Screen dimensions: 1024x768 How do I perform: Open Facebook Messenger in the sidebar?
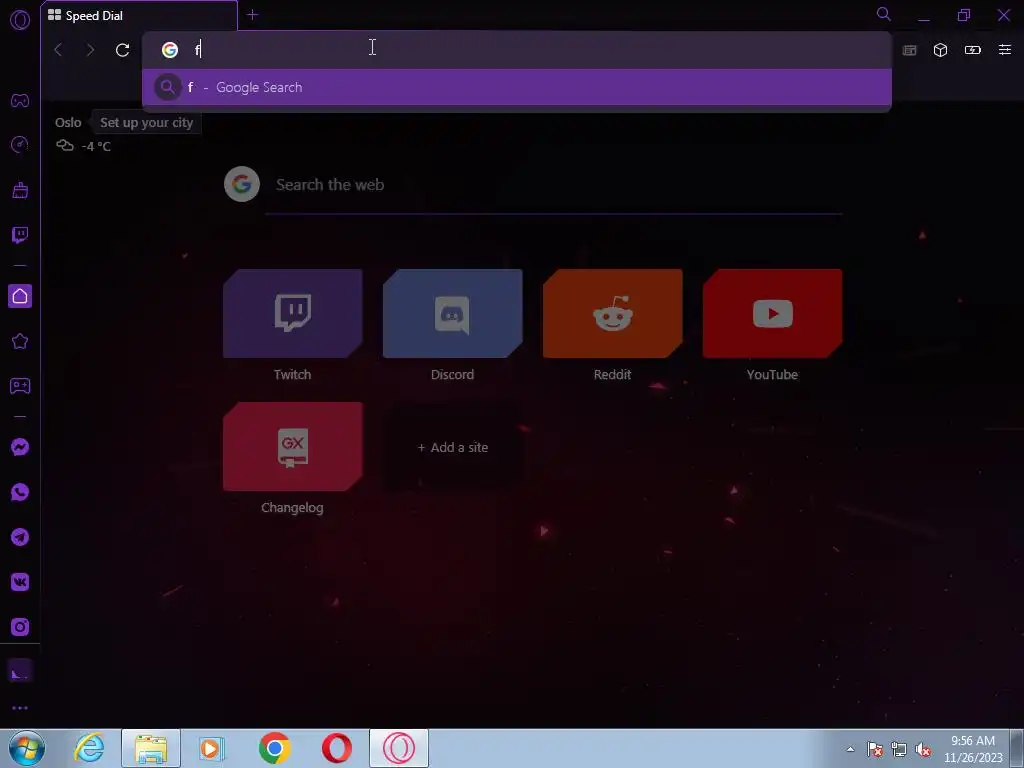coord(20,447)
